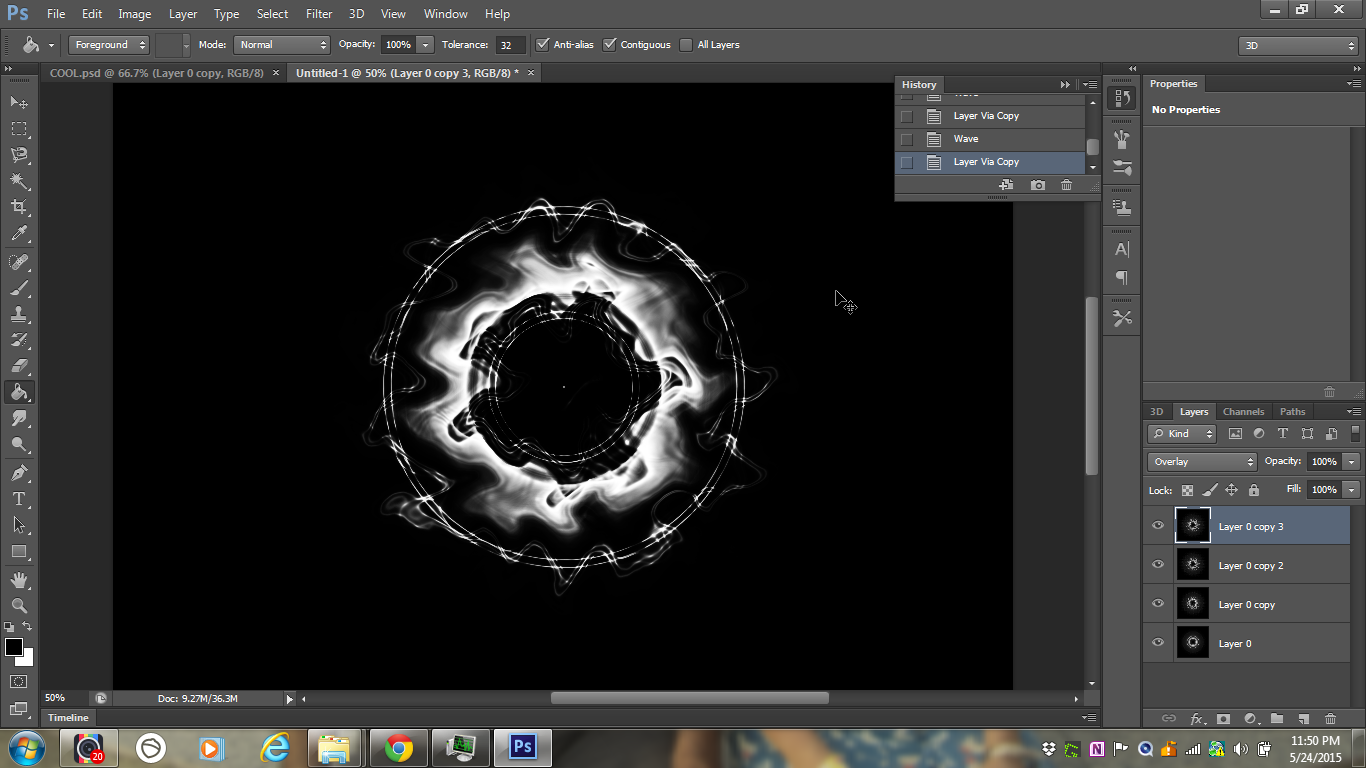Open the collapsed History panel icon
Viewport: 1366px width, 768px height.
click(x=1122, y=98)
